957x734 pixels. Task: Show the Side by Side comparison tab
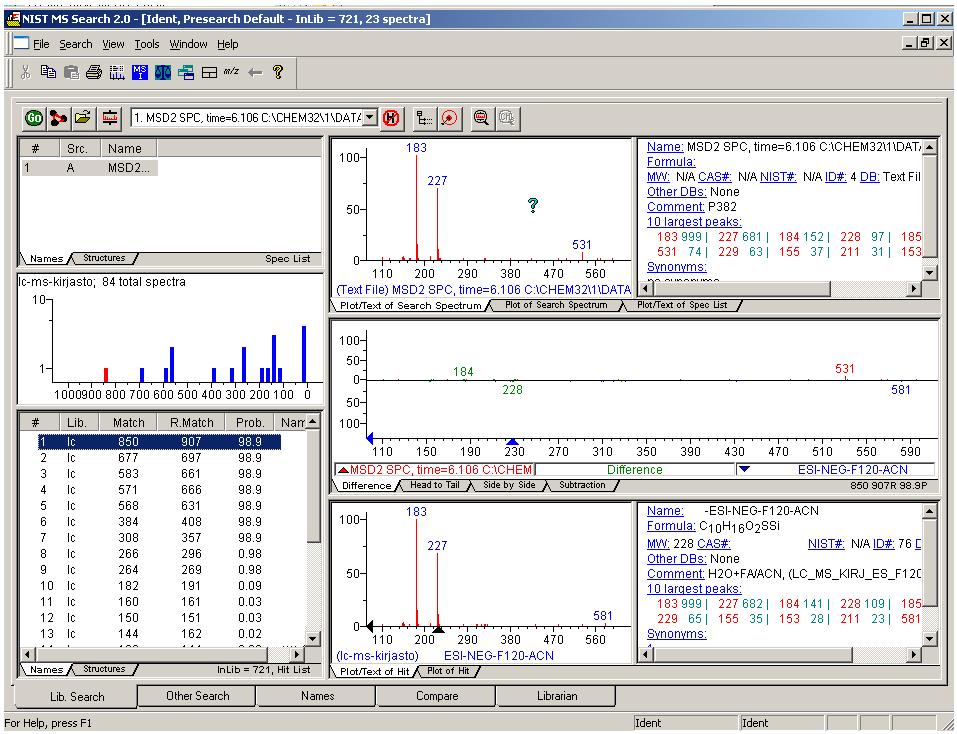[x=509, y=485]
